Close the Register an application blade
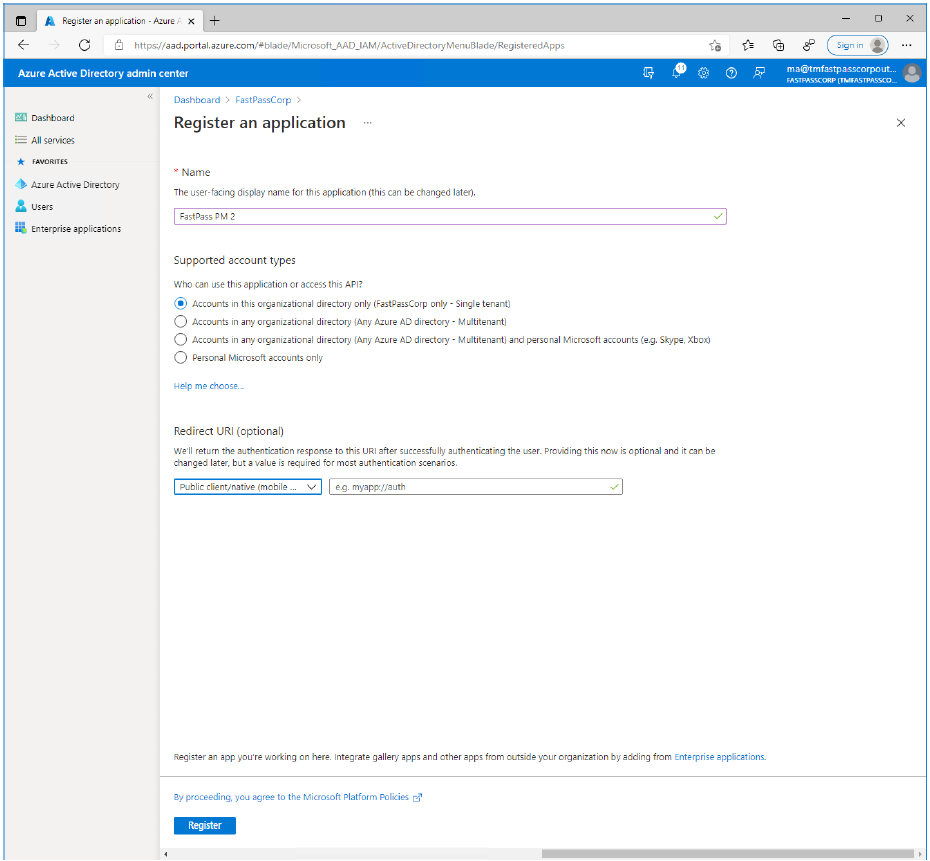930x861 pixels. coord(900,123)
